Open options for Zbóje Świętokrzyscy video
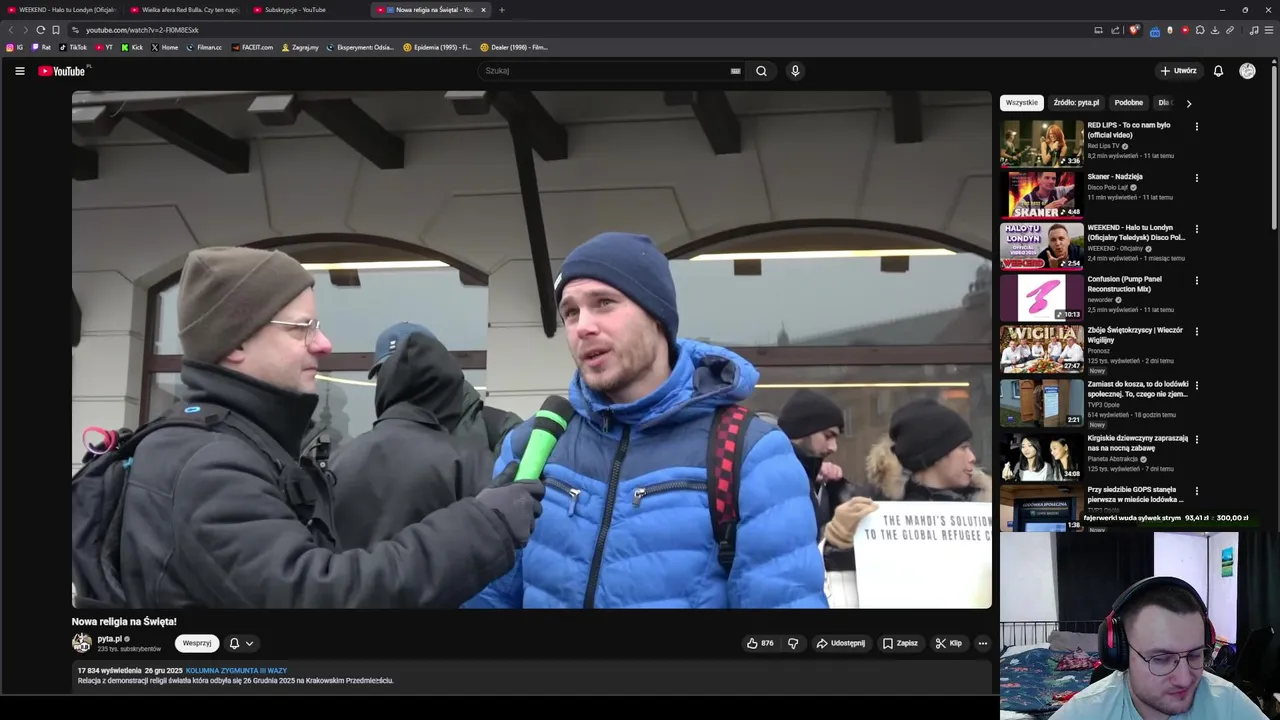Image resolution: width=1280 pixels, height=720 pixels. (1196, 331)
